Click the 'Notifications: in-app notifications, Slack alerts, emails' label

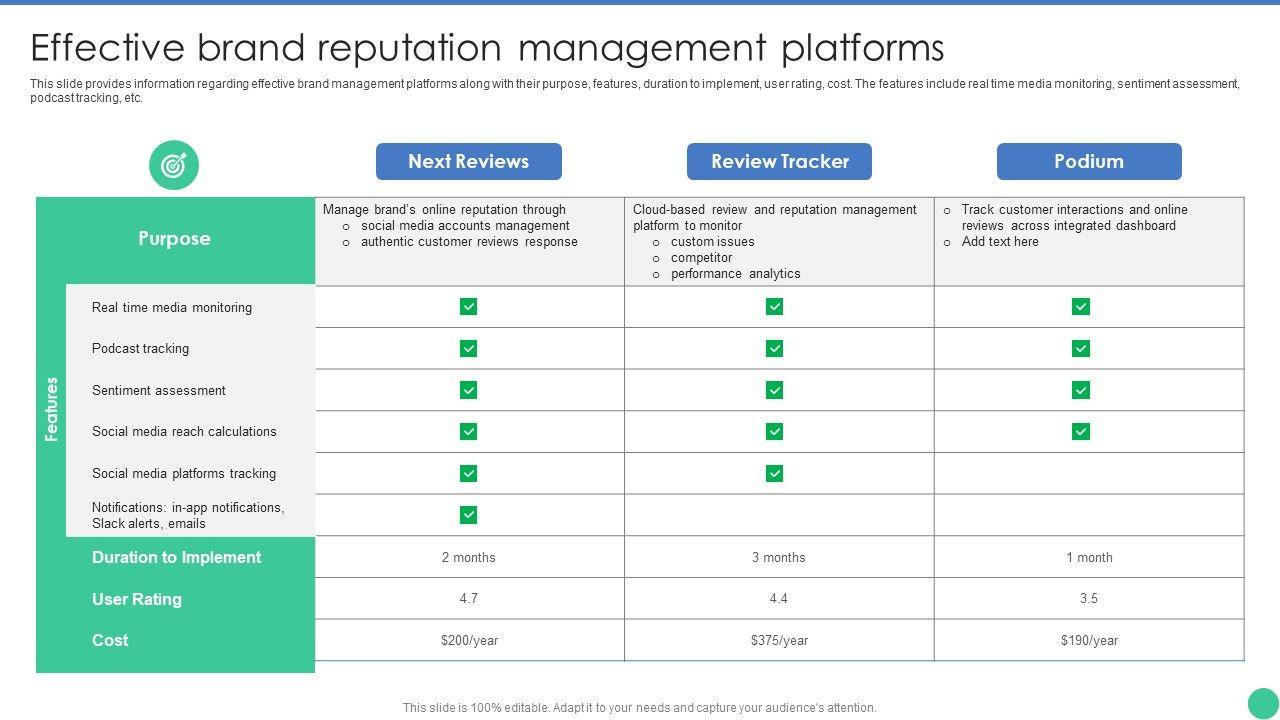coord(188,516)
